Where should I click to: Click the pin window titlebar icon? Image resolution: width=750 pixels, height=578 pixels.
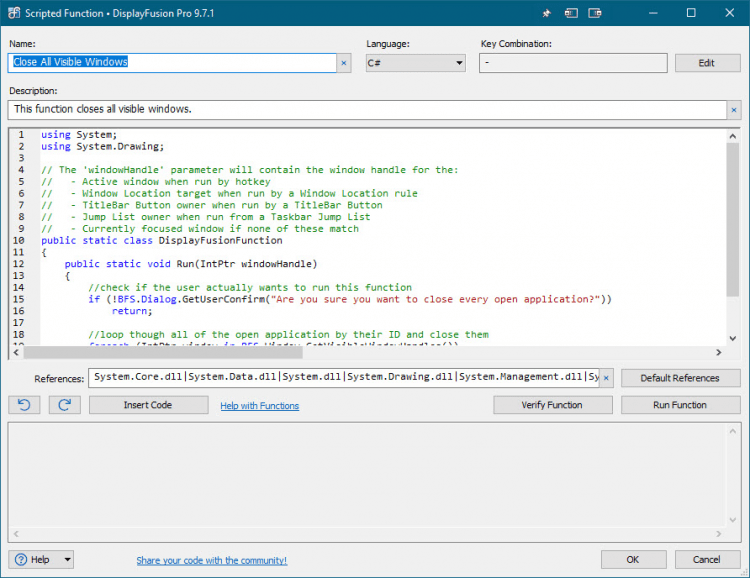546,13
